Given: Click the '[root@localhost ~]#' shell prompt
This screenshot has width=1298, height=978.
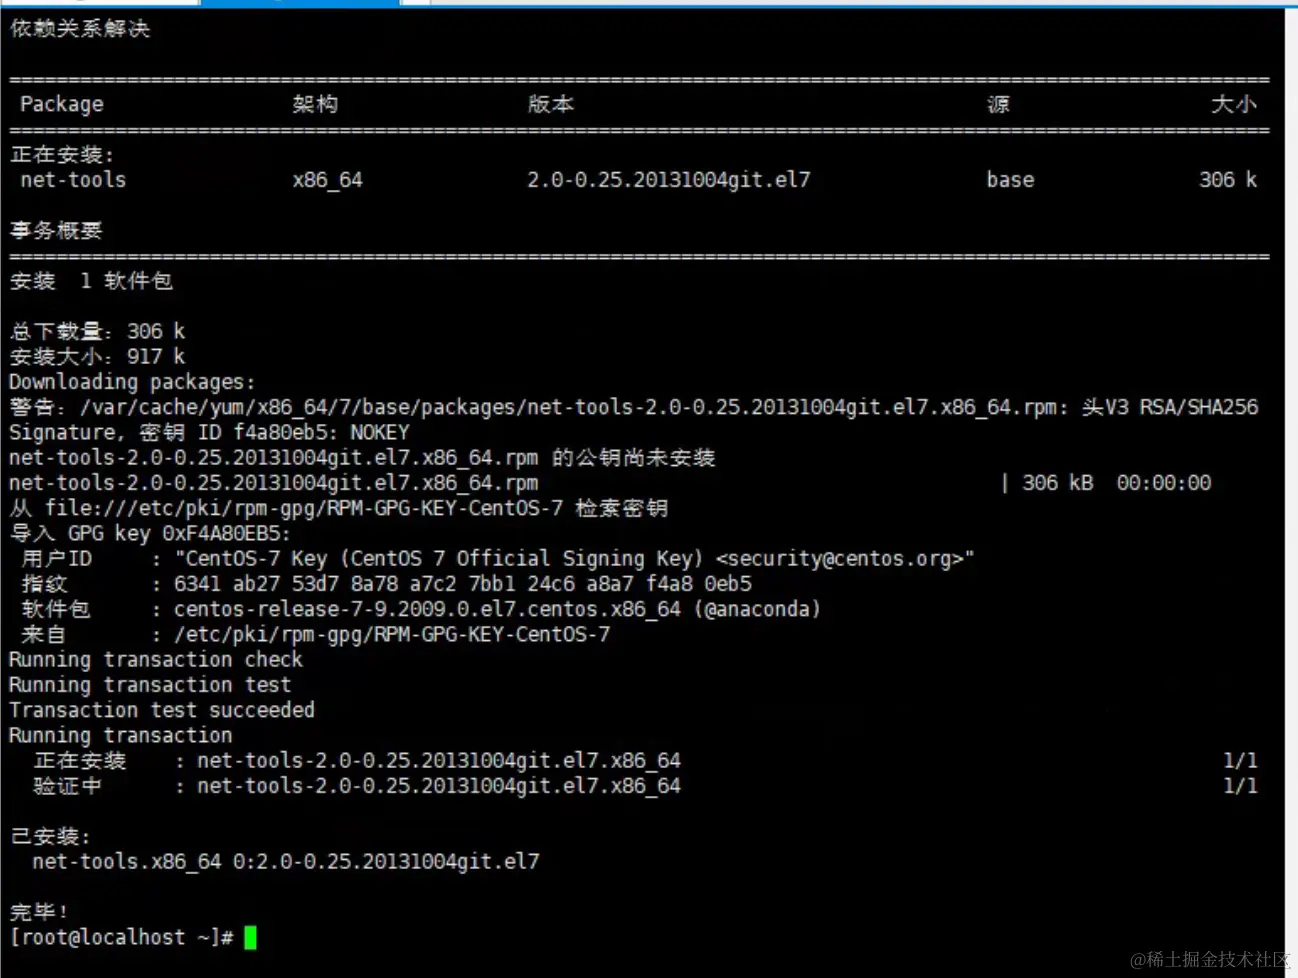Looking at the screenshot, I should pyautogui.click(x=121, y=938).
